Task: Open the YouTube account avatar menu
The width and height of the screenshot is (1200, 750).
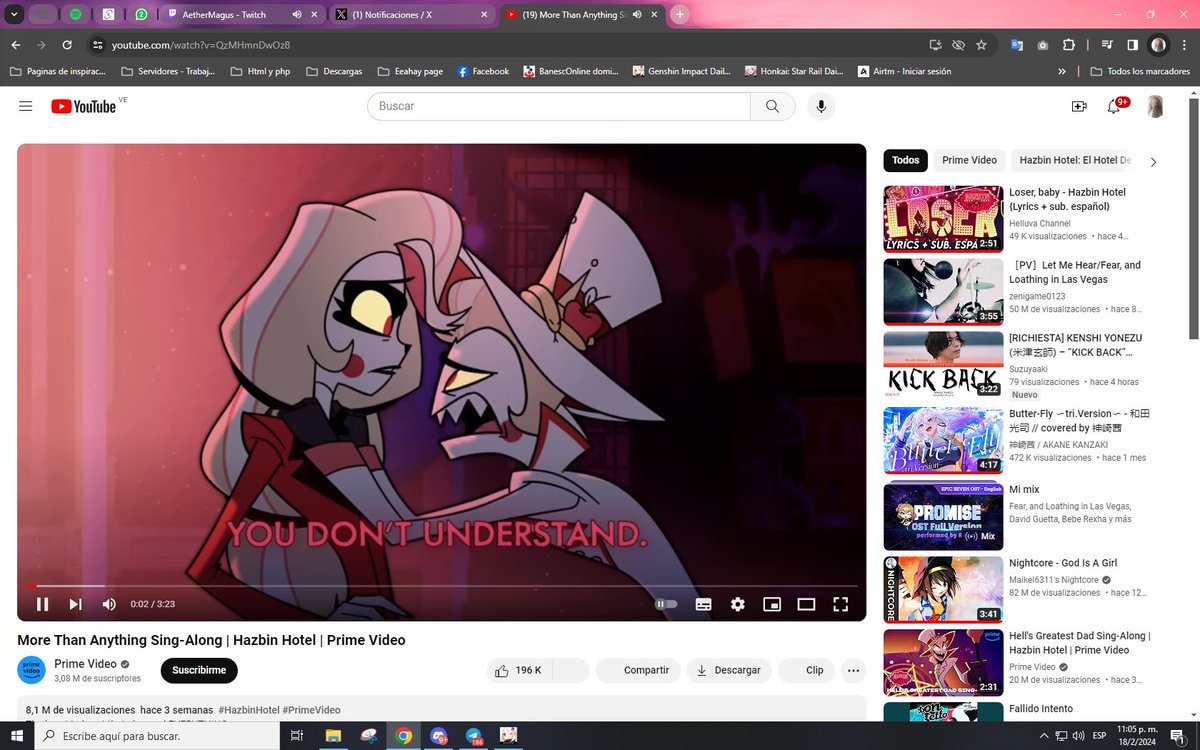Action: (x=1155, y=106)
